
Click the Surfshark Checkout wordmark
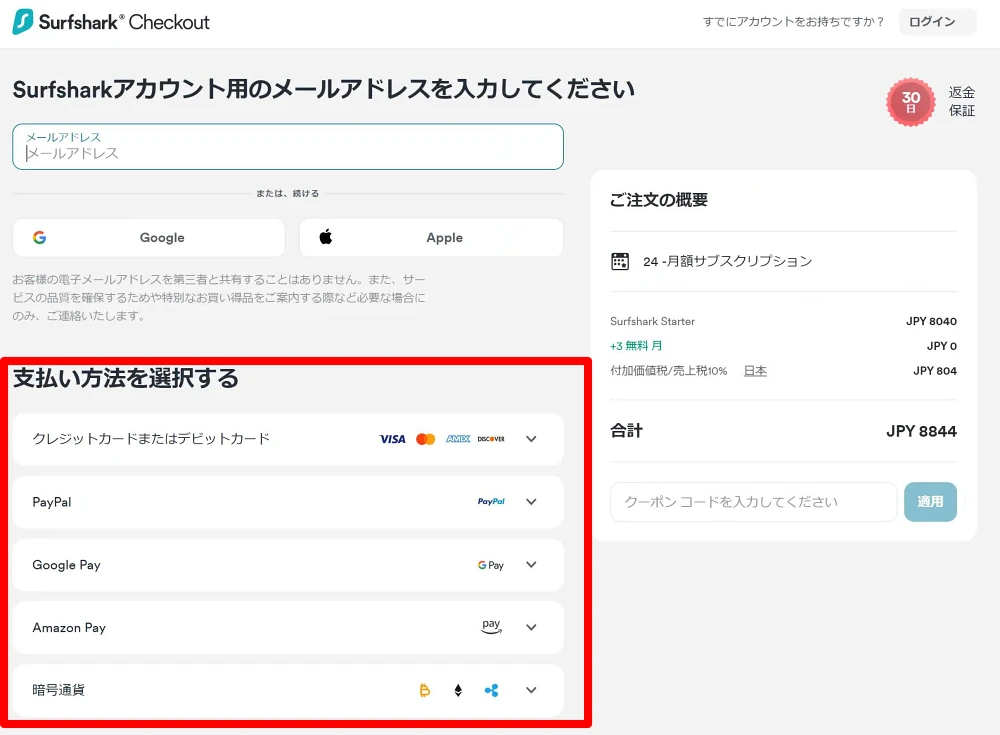point(124,22)
